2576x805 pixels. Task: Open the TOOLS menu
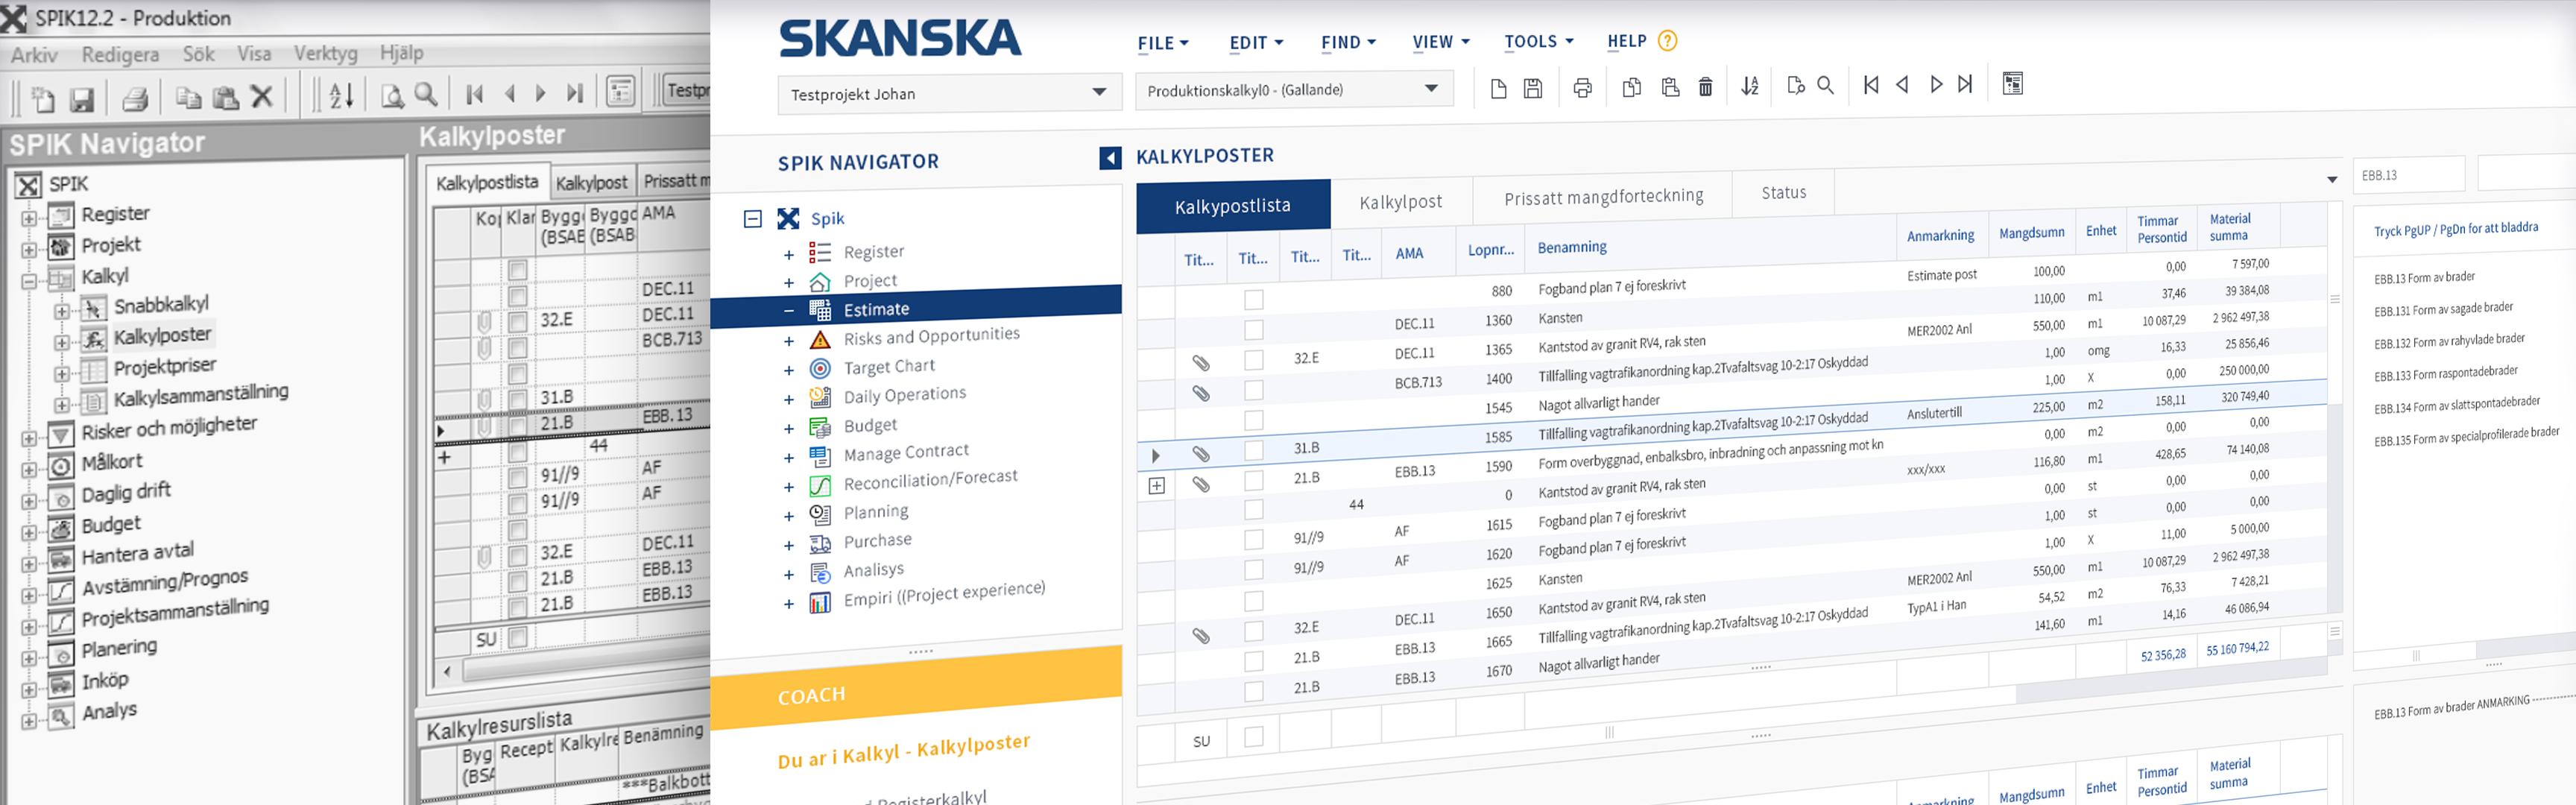pyautogui.click(x=1539, y=41)
